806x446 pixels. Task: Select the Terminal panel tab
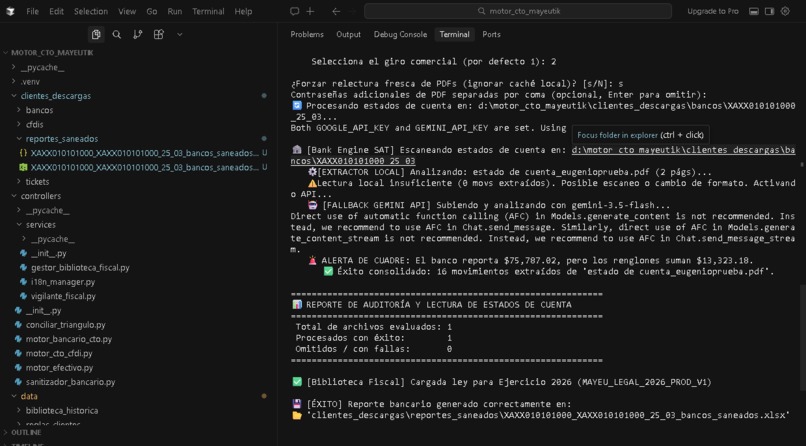click(x=454, y=34)
